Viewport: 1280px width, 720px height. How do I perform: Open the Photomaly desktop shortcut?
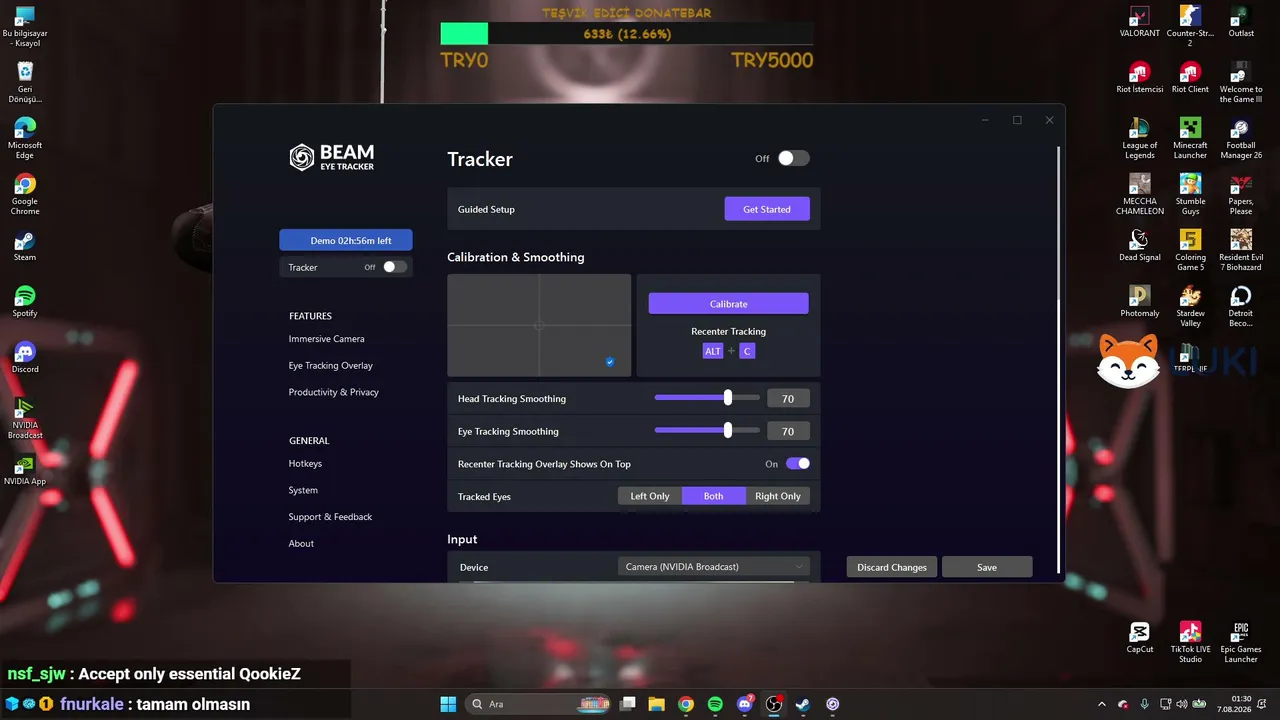pyautogui.click(x=1139, y=302)
